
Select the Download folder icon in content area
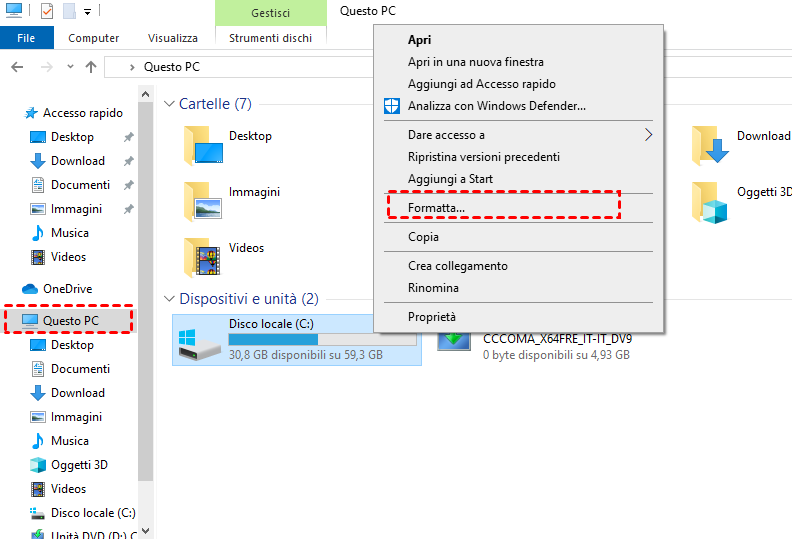pos(710,145)
